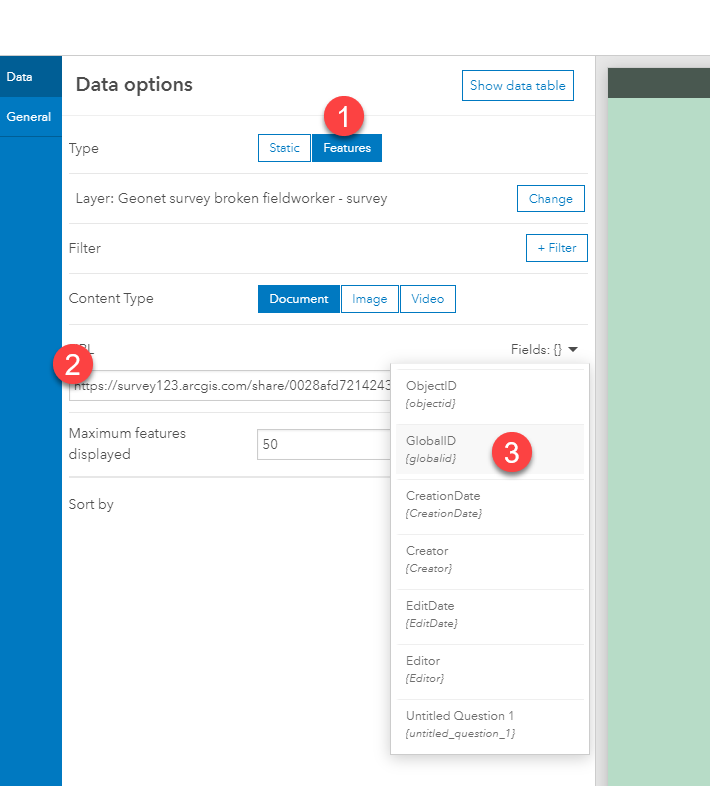Select the Features type option
Screen dimensions: 710x786
(347, 148)
